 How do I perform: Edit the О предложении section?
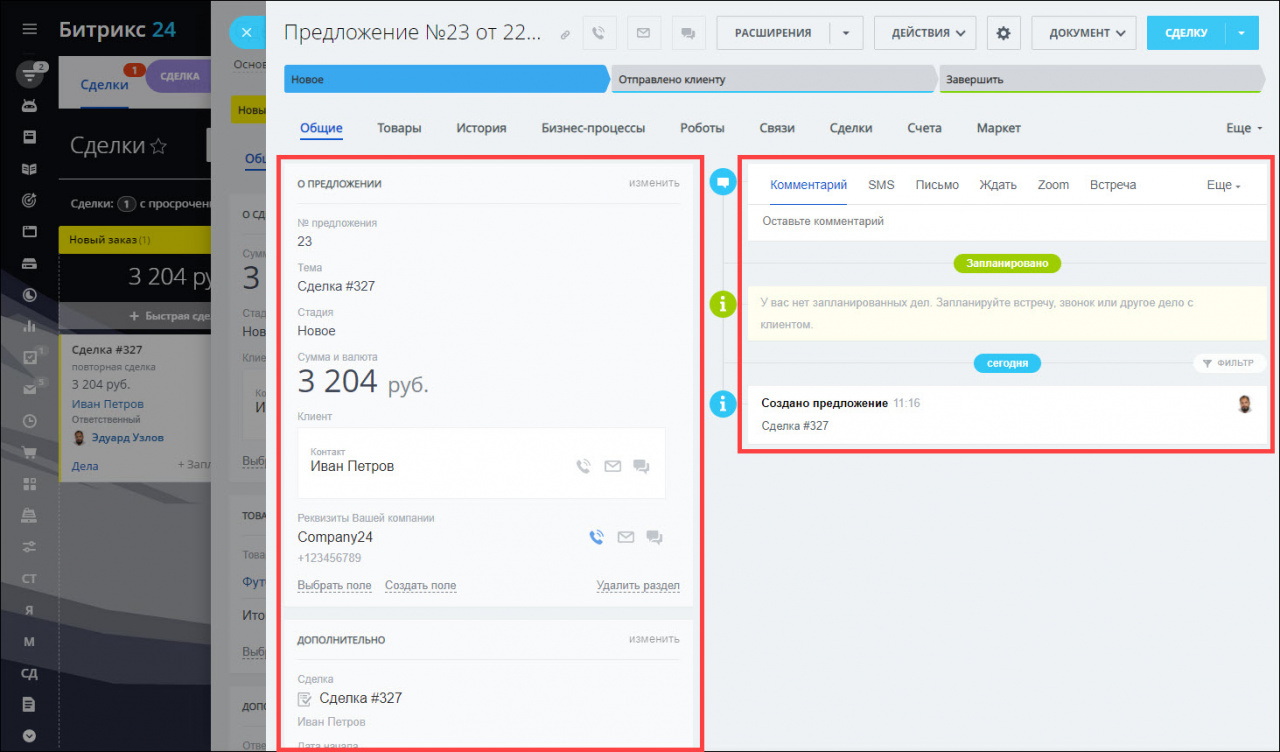click(654, 183)
